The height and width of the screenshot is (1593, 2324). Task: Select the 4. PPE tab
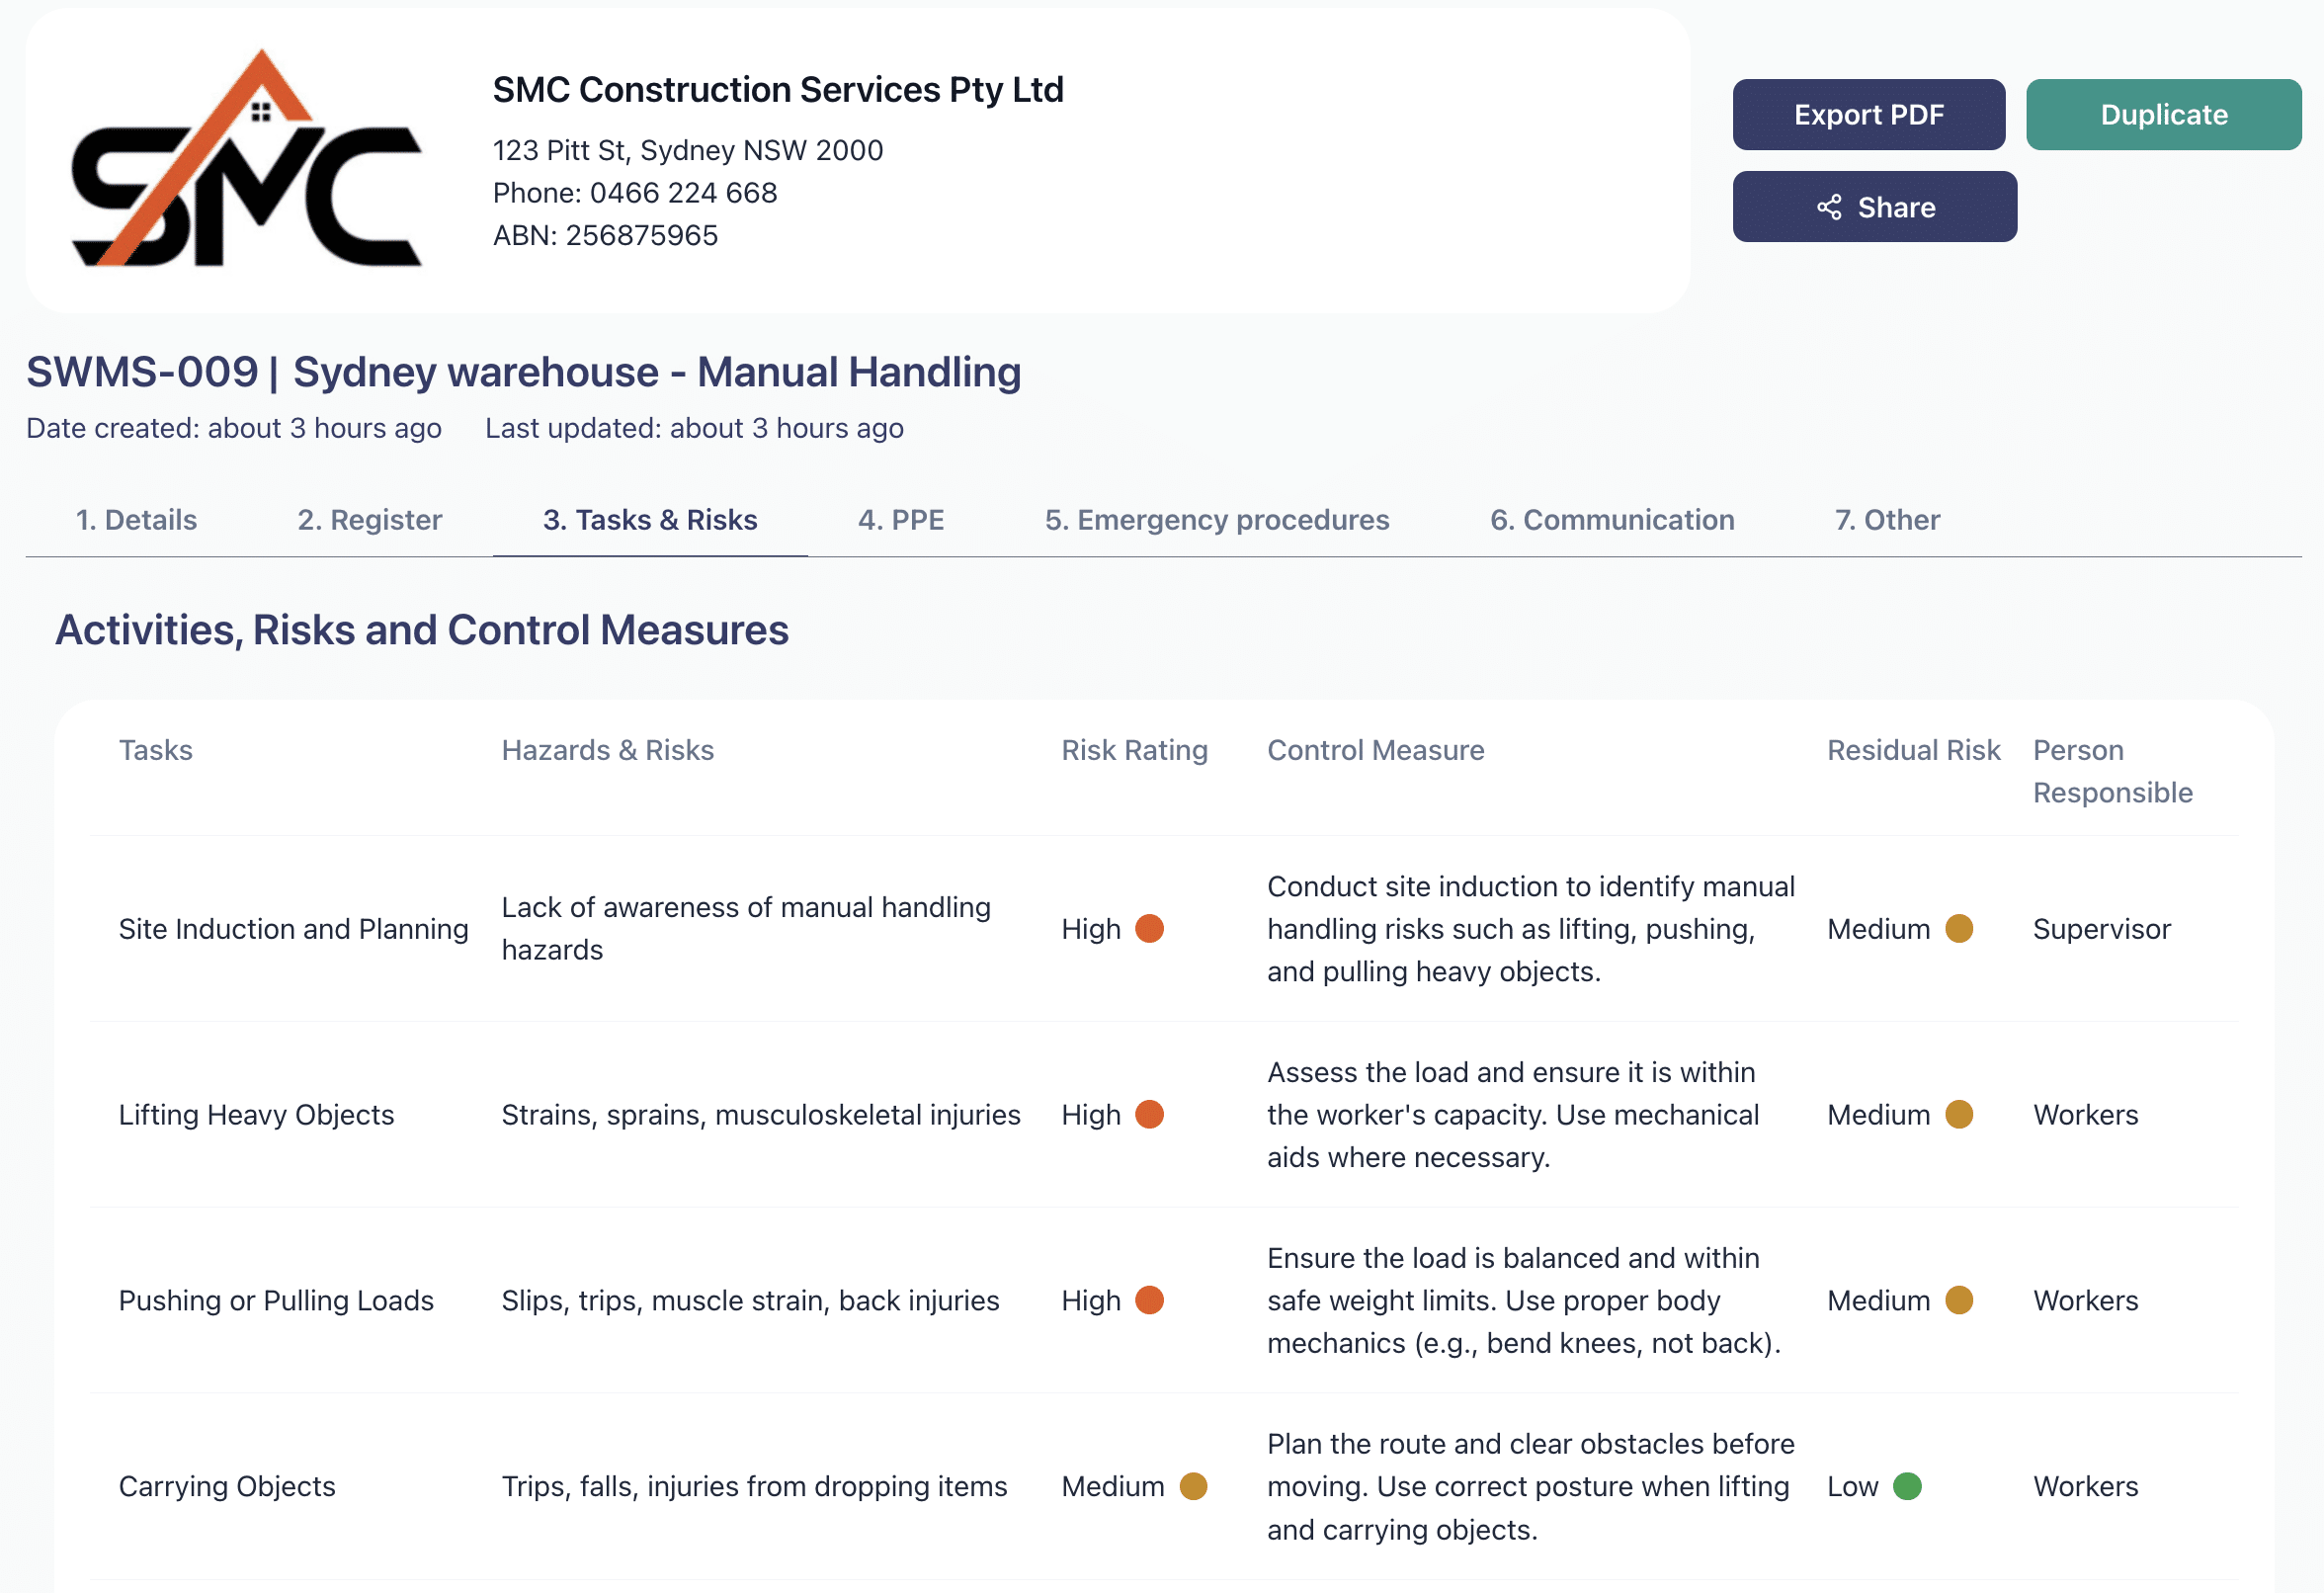click(900, 519)
